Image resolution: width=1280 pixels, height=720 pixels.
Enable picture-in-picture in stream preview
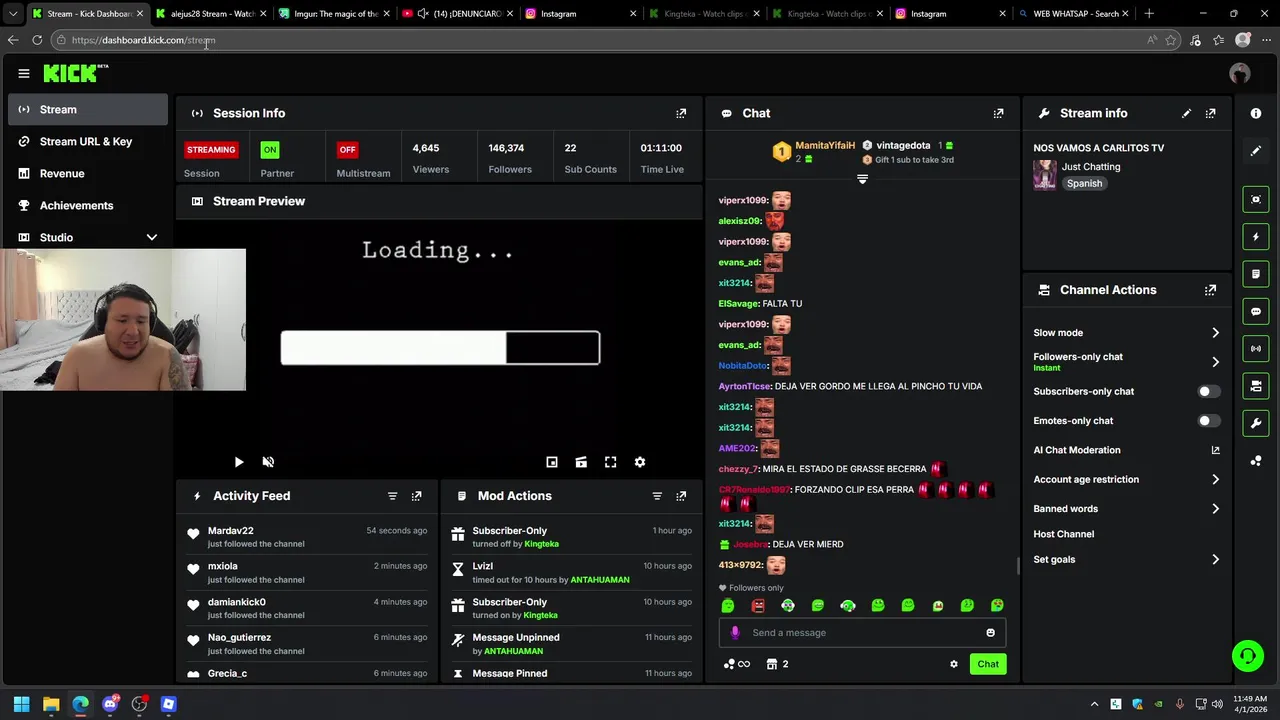coord(552,462)
